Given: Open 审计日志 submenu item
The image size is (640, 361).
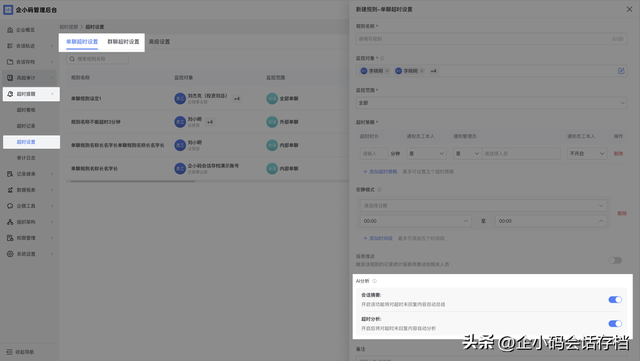Looking at the screenshot, I should pyautogui.click(x=26, y=158).
